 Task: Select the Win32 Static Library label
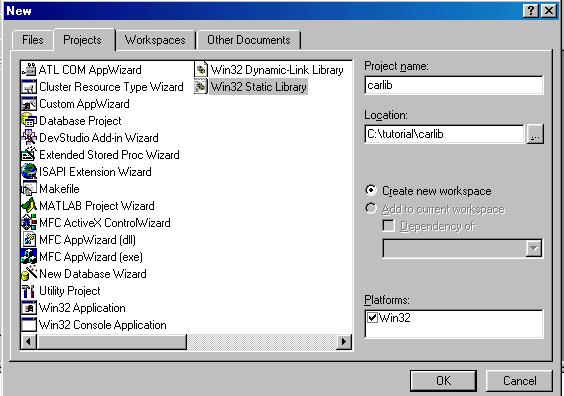[x=258, y=87]
